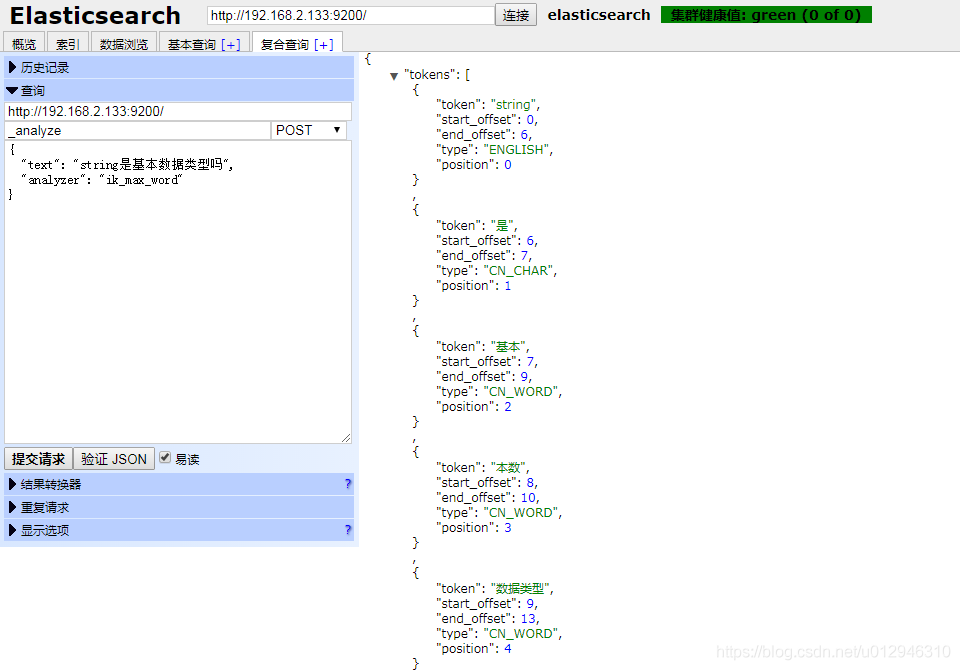Add a new 基本查询 tab with [+]
Image resolution: width=960 pixels, height=670 pixels.
click(x=231, y=44)
